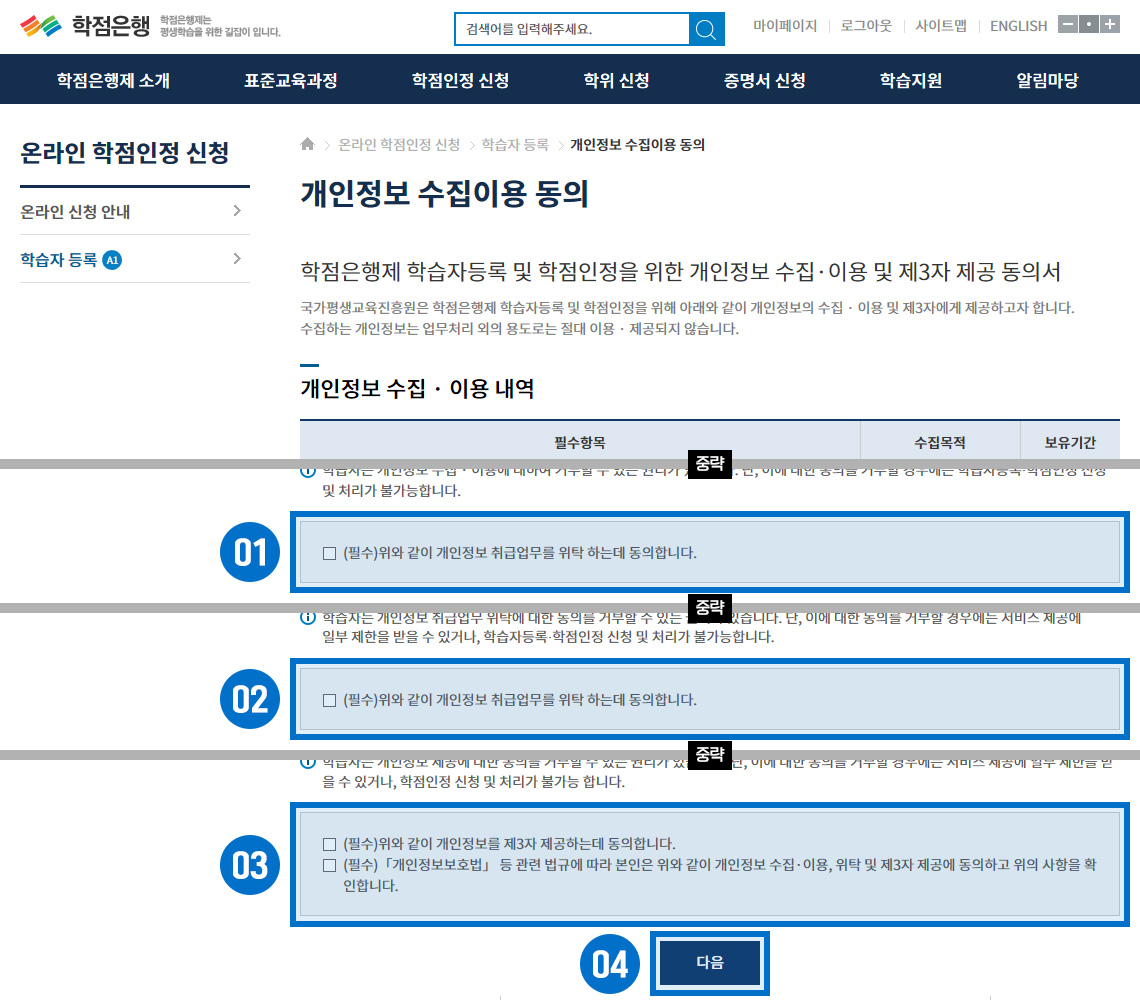This screenshot has height=1000, width=1140.
Task: Open the 증명서 신청 menu
Action: [764, 81]
